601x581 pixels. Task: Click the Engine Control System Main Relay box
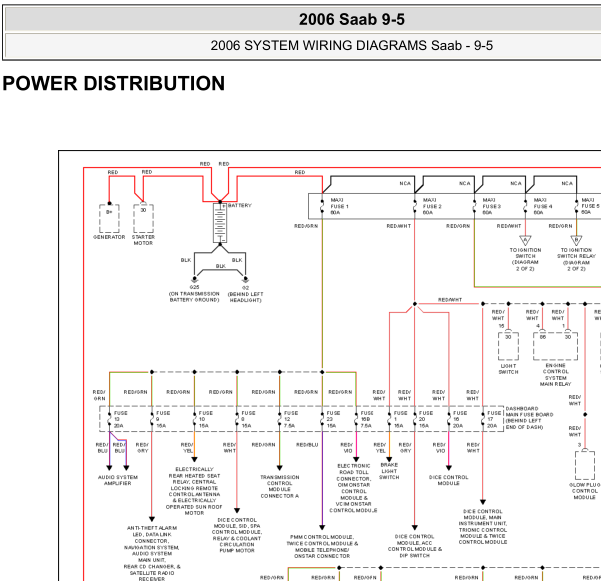(555, 346)
